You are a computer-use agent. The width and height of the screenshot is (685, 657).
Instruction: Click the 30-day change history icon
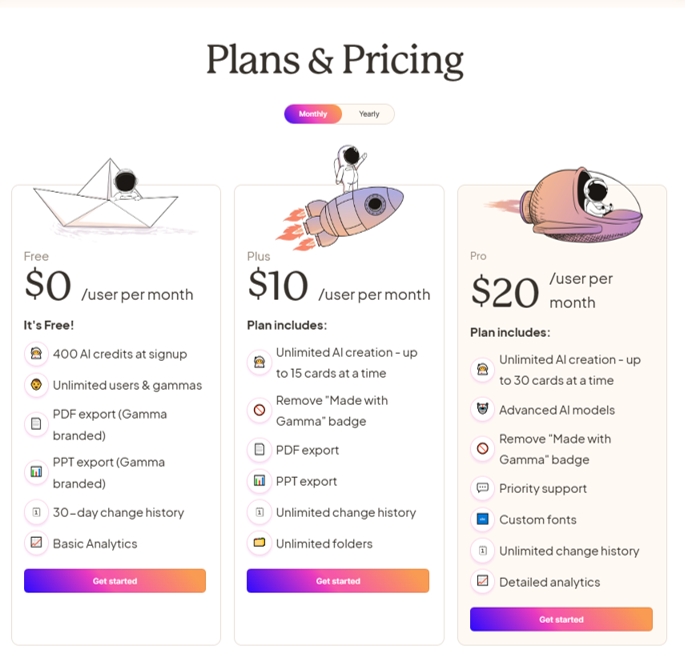click(36, 512)
